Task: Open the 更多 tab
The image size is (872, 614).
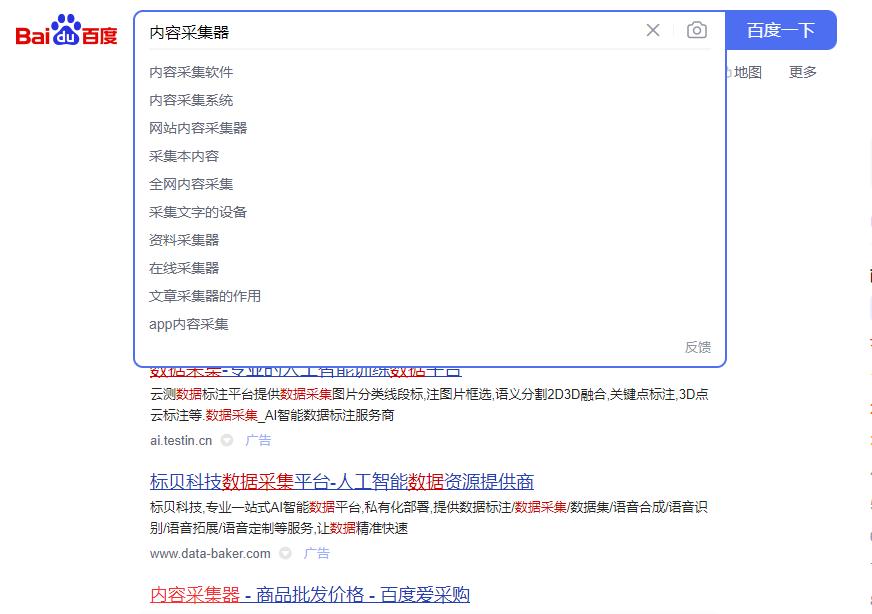Action: click(x=802, y=72)
